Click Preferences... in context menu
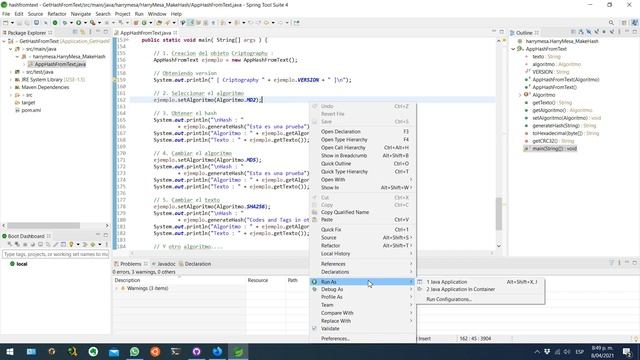 (336, 338)
